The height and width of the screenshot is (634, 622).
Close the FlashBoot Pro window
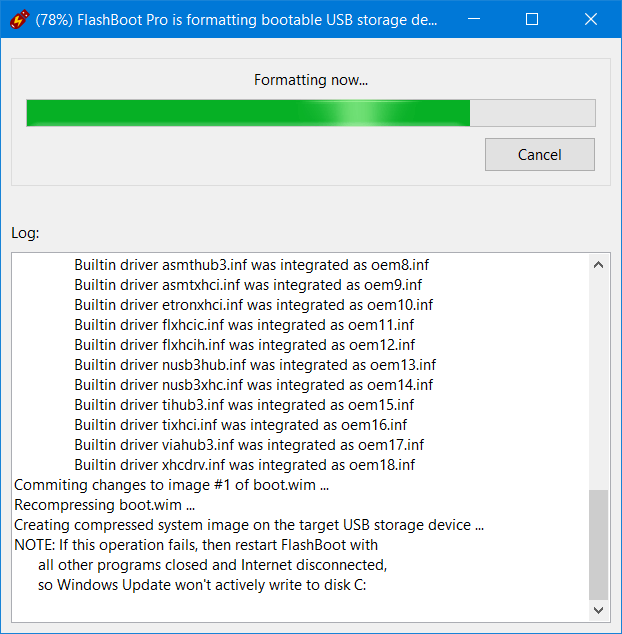pos(591,19)
